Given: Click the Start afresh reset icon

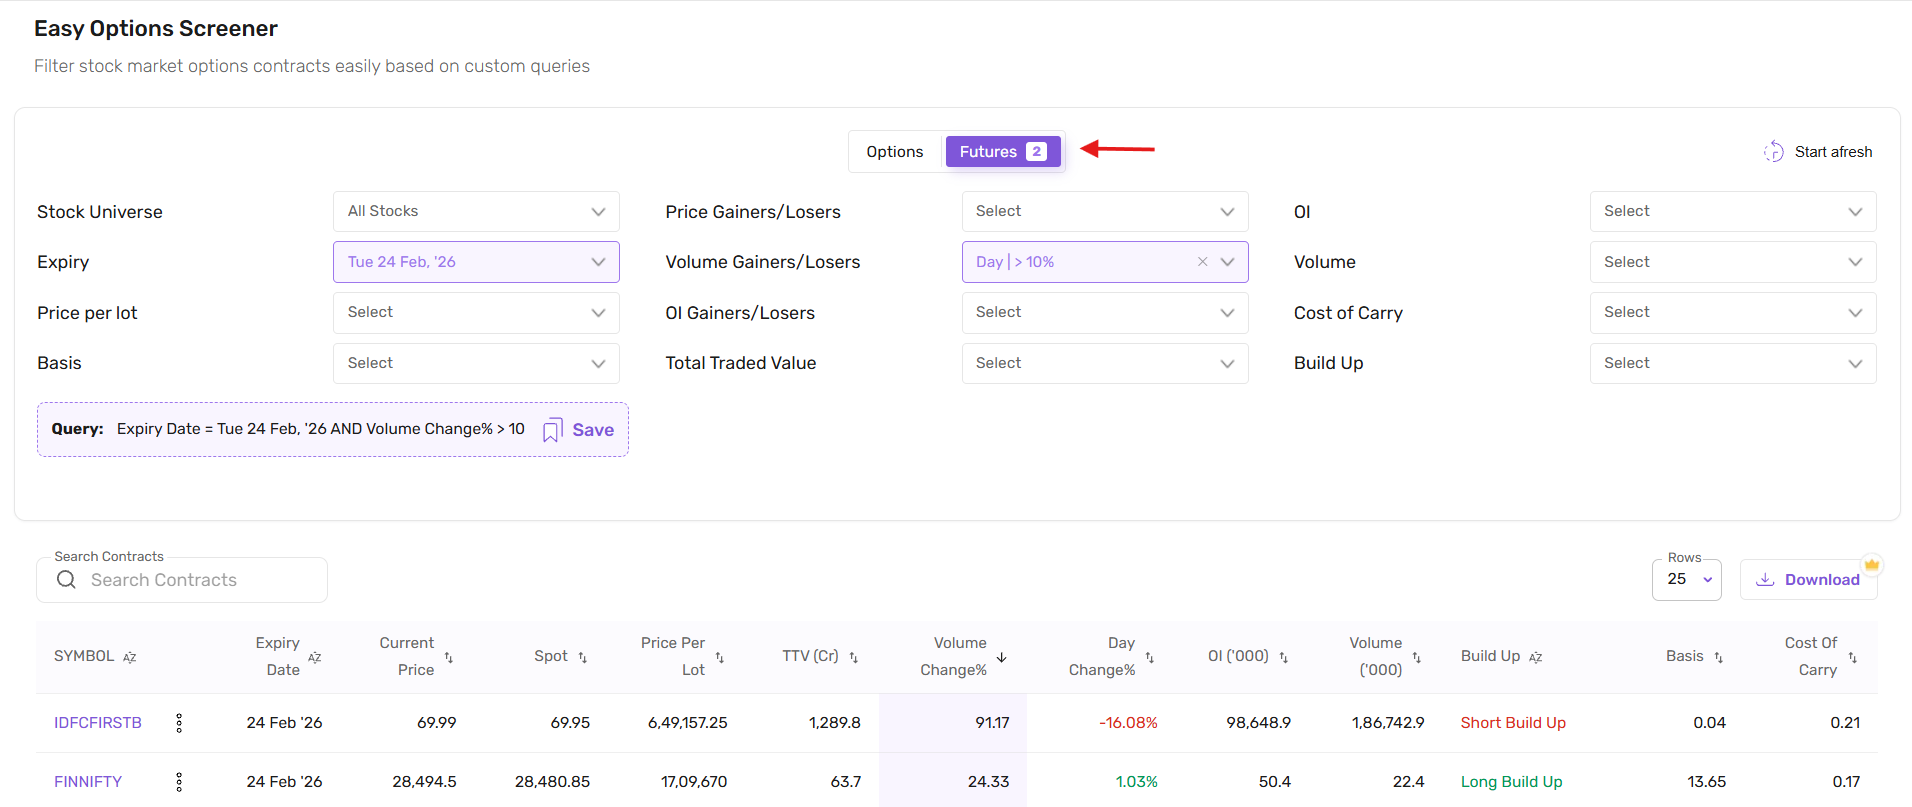Looking at the screenshot, I should click(1773, 152).
